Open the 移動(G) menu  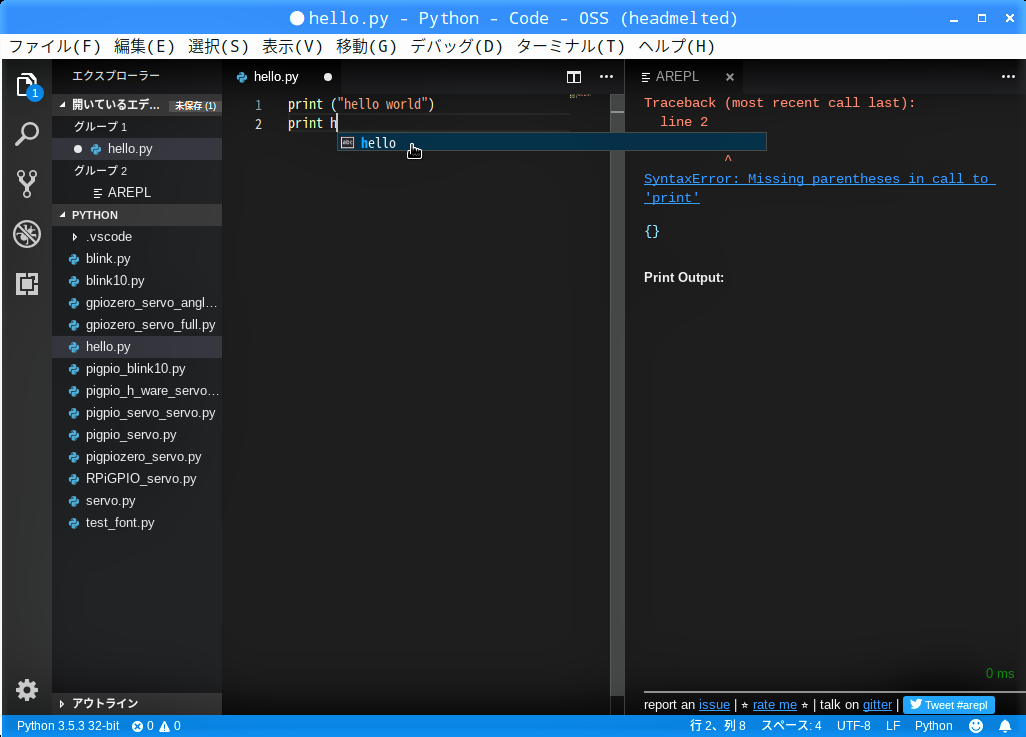coord(367,46)
